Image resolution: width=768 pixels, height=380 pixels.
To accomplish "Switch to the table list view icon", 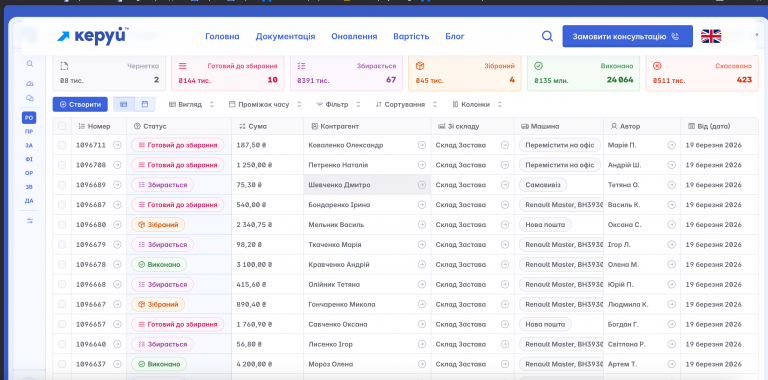I will tap(124, 104).
